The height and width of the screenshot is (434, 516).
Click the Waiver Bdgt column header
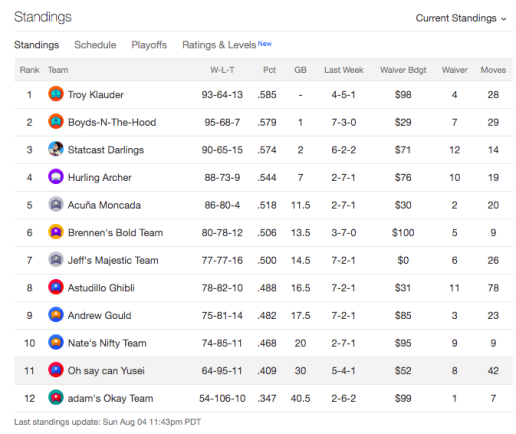403,70
